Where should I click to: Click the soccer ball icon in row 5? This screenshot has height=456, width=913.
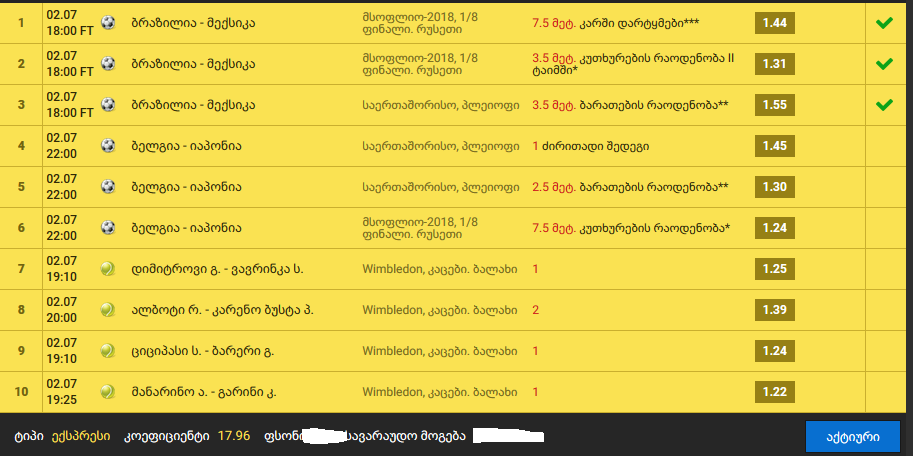point(108,187)
